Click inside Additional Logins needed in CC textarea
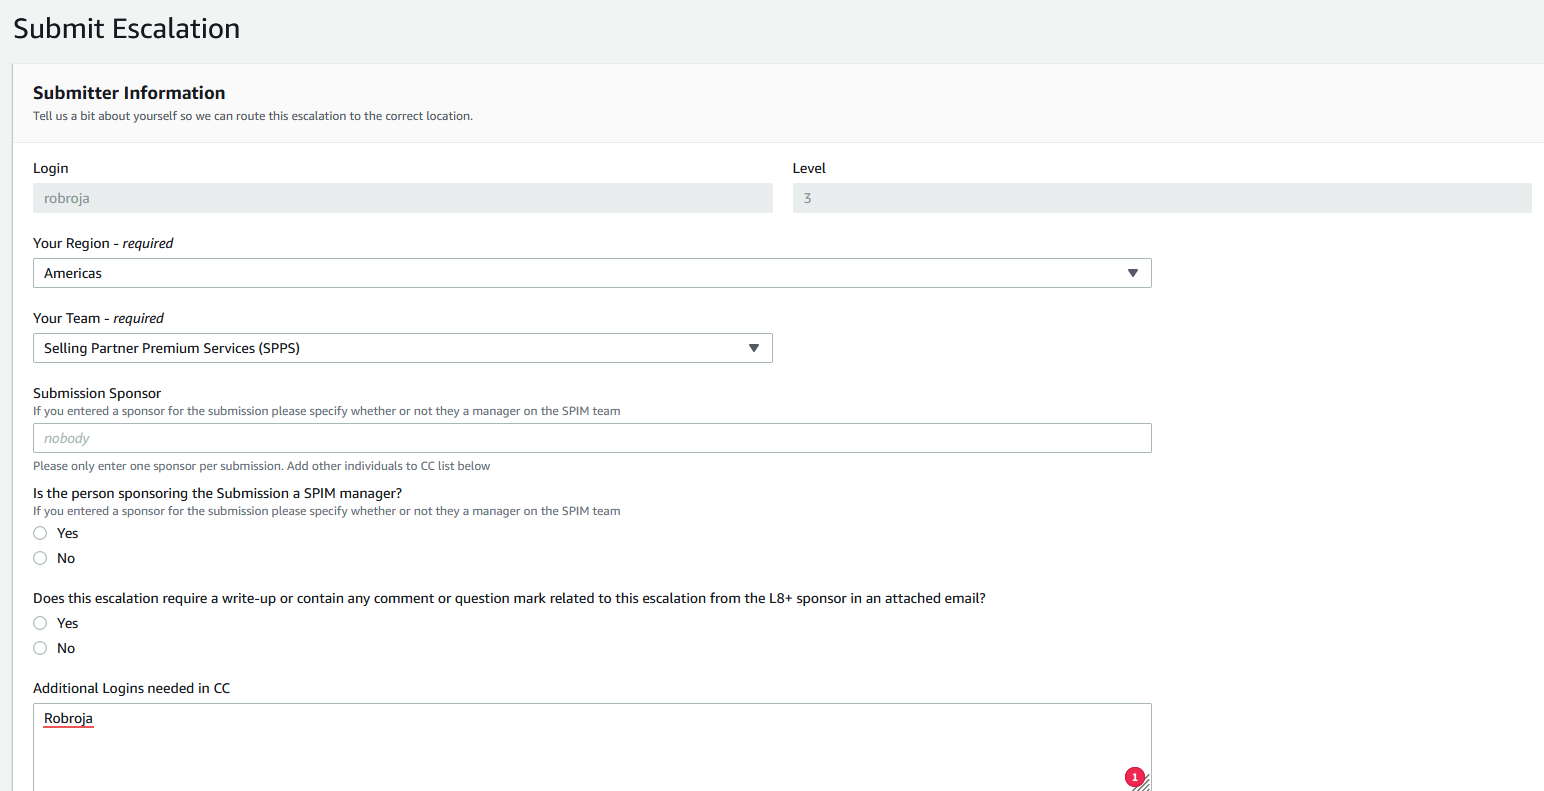Viewport: 1544px width, 791px height. pos(592,748)
